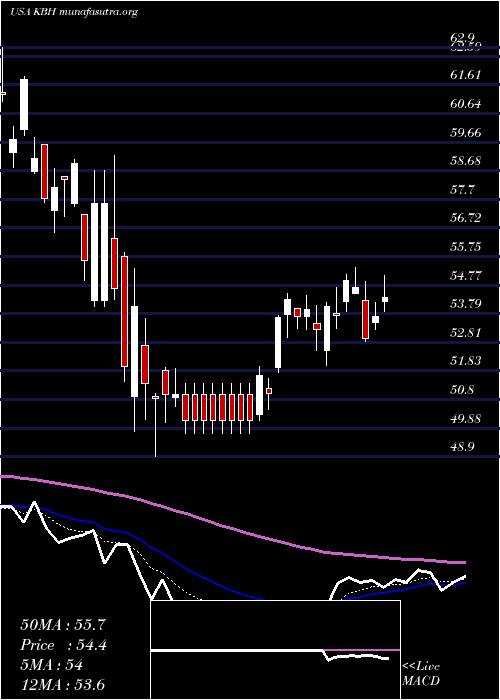Select the 52.81 price axis label

466,333
